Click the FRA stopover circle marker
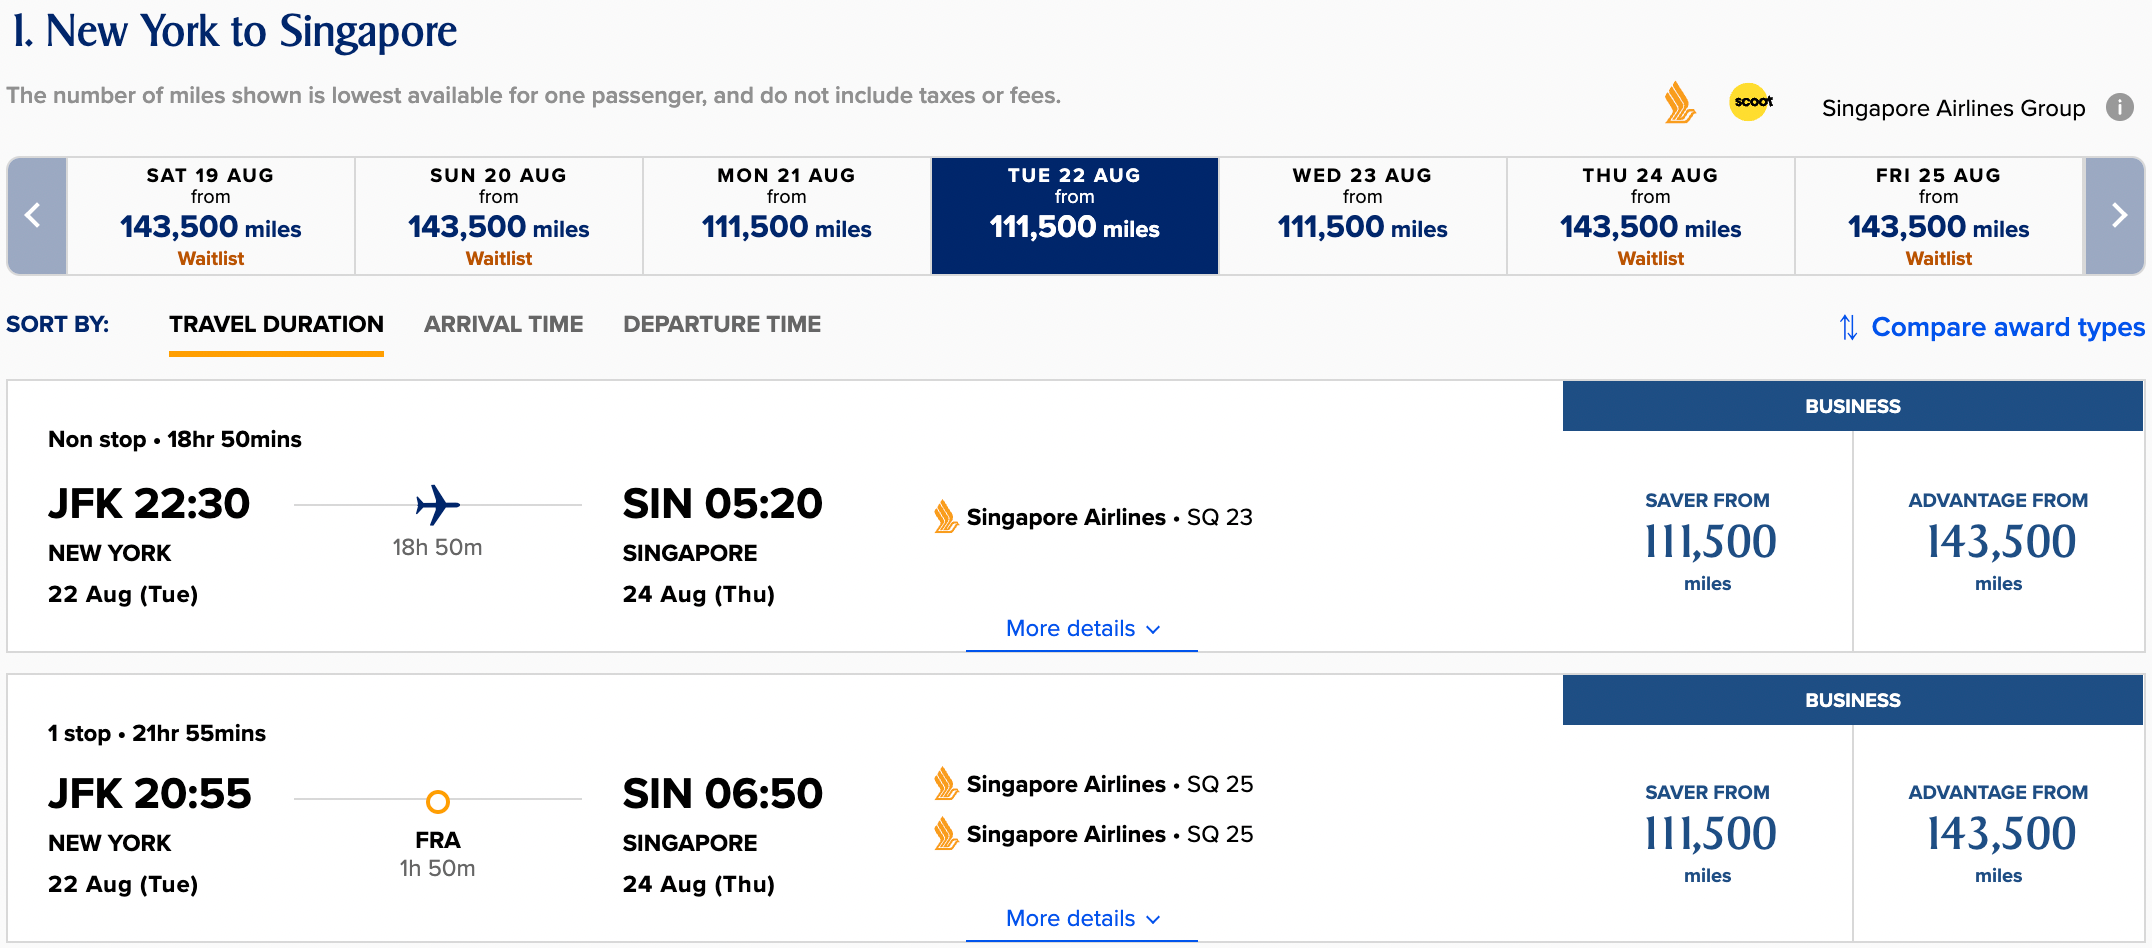The width and height of the screenshot is (2152, 948). coord(438,801)
